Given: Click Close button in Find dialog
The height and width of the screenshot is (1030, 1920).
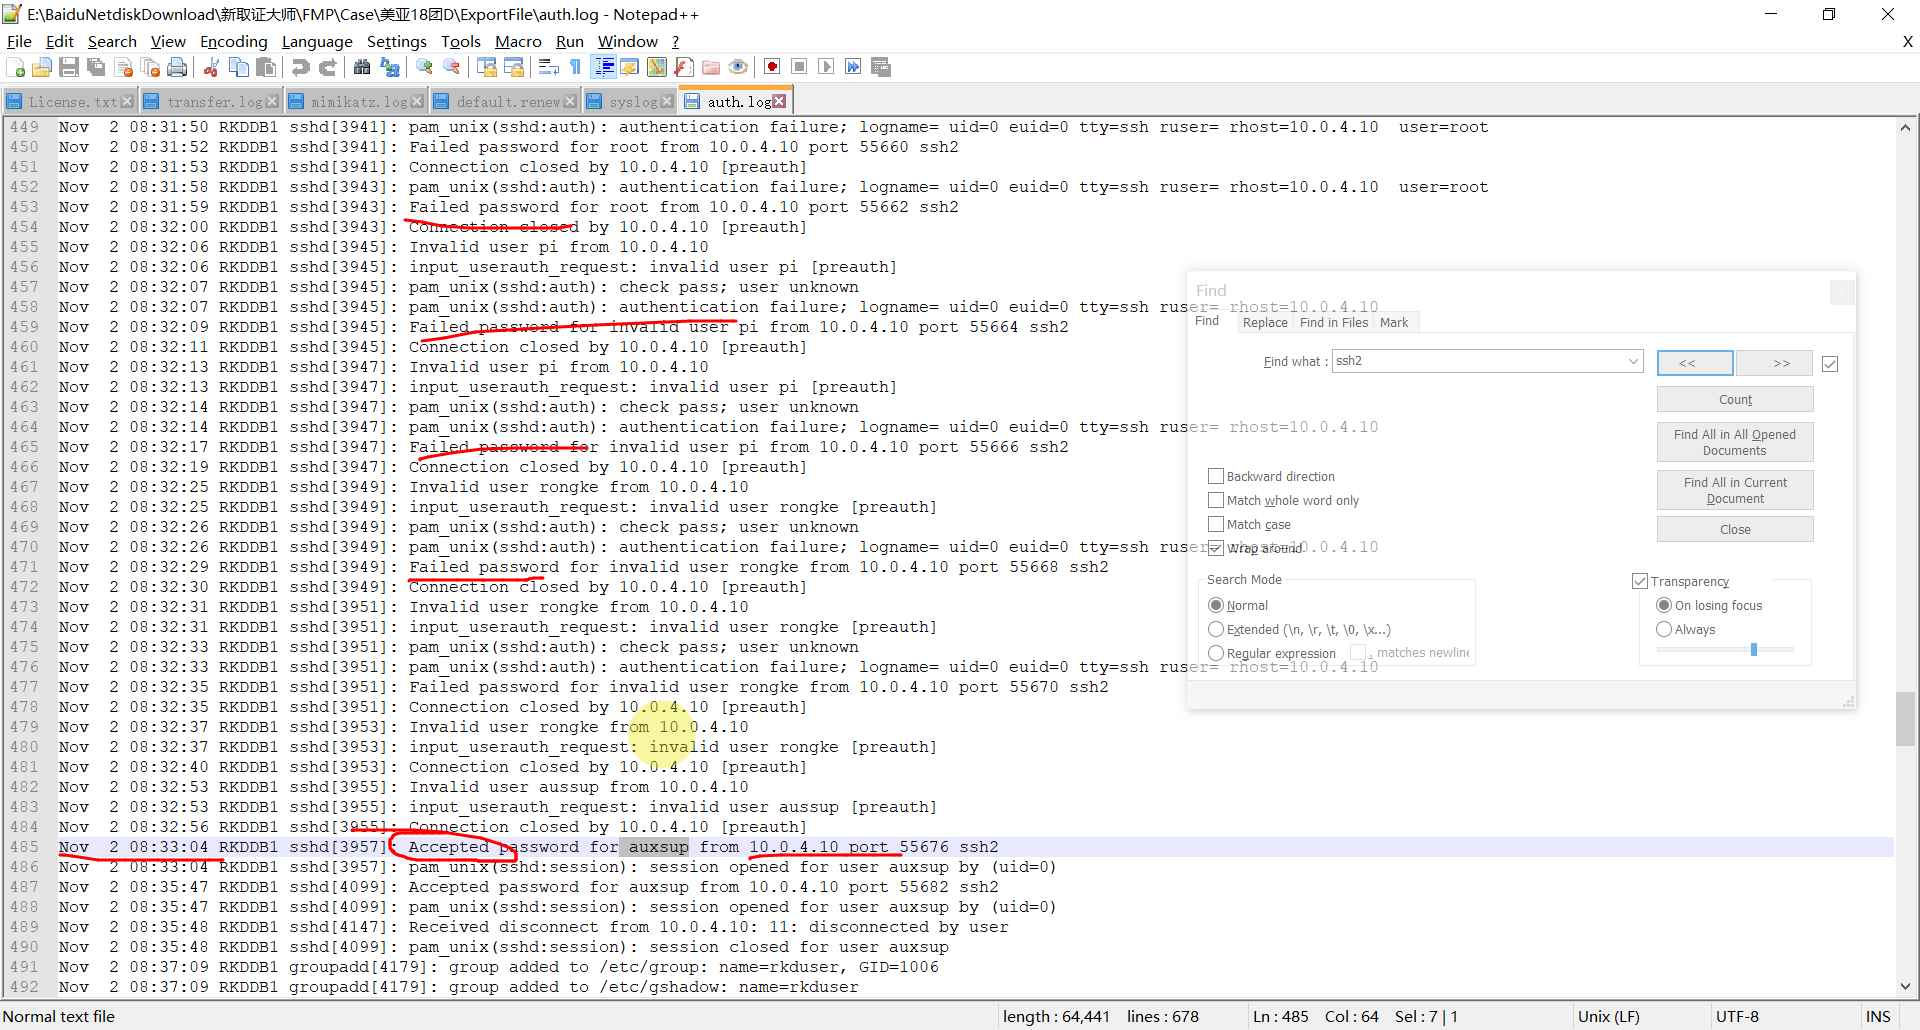Looking at the screenshot, I should click(x=1735, y=529).
